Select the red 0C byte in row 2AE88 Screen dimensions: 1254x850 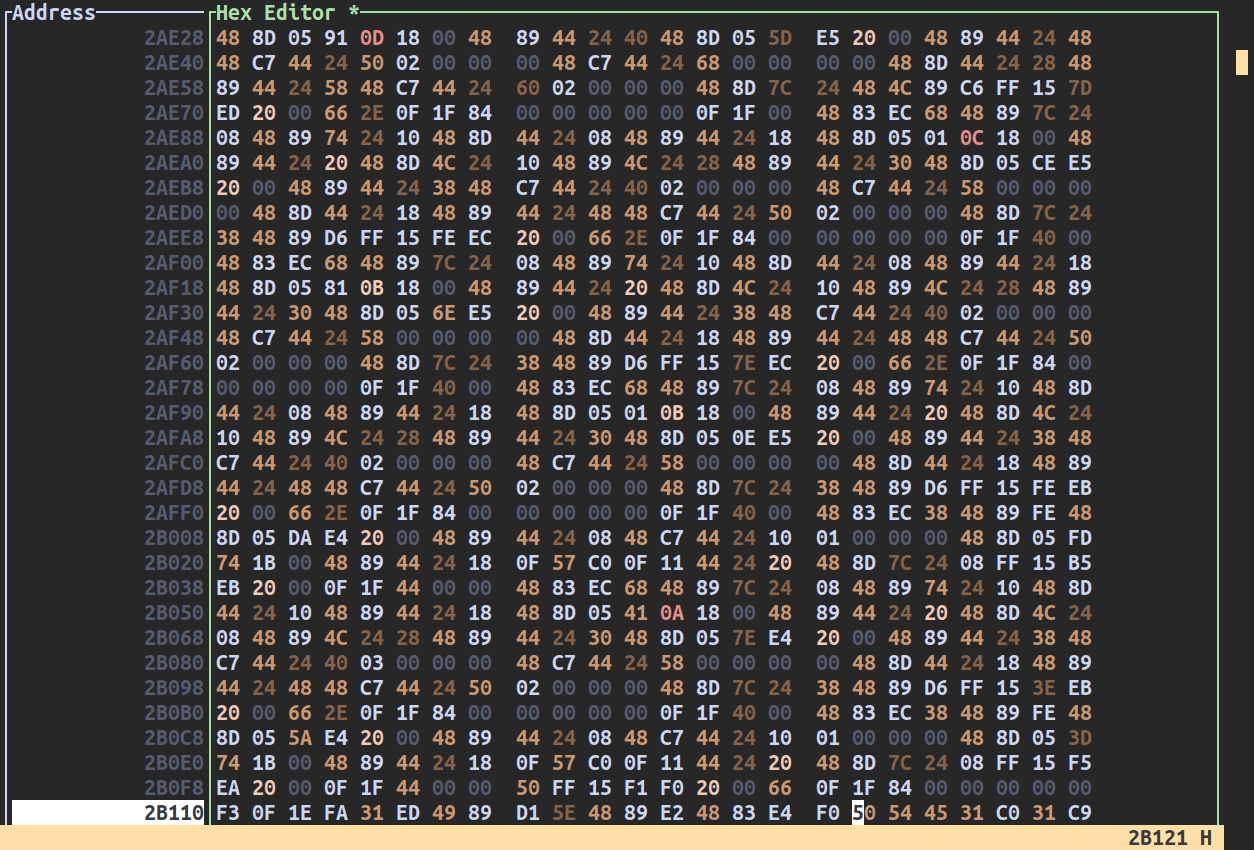point(972,138)
